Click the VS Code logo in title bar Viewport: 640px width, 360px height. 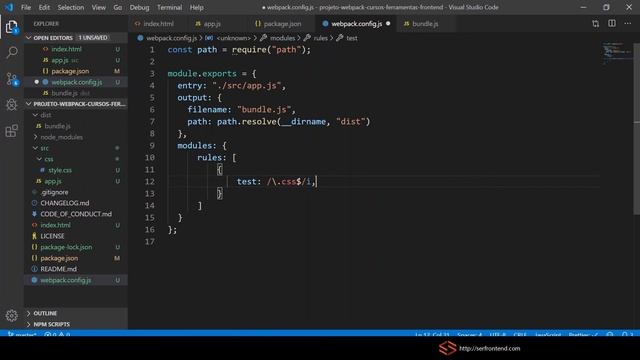(x=9, y=7)
